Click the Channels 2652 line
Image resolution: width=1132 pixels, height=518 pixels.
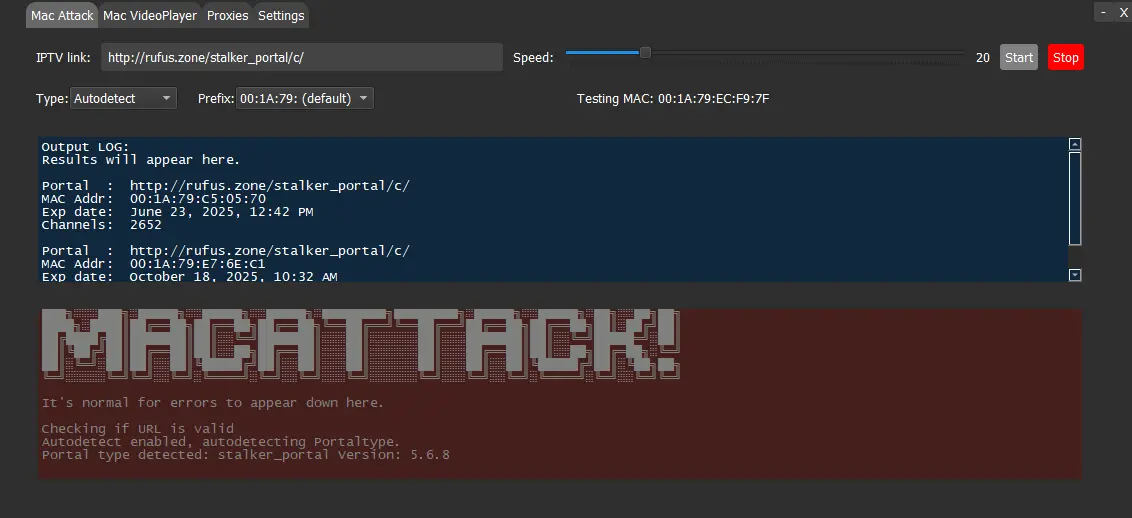point(102,224)
